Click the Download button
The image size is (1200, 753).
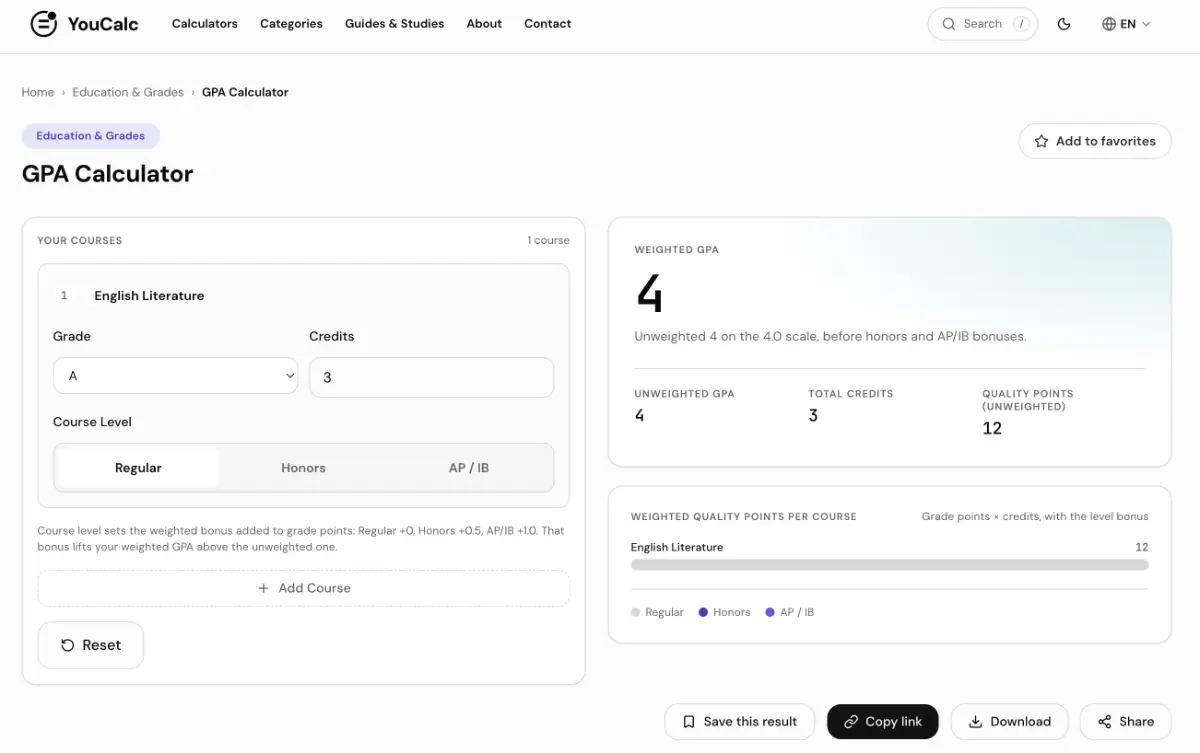pyautogui.click(x=1010, y=721)
